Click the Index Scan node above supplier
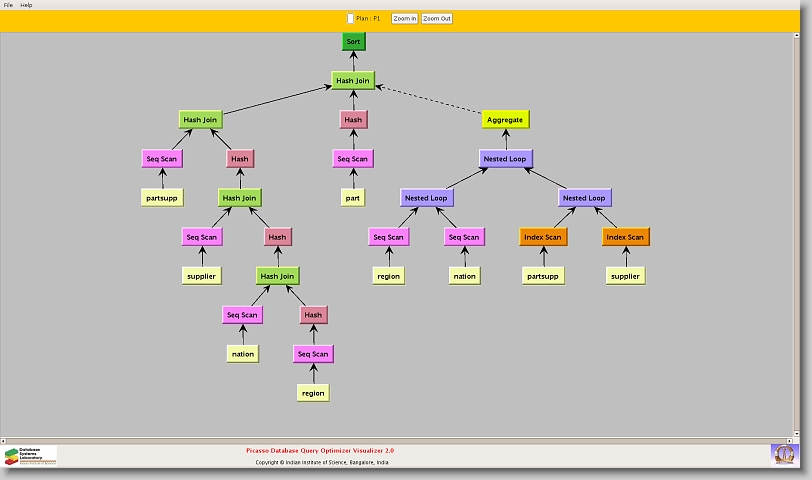812x480 pixels. point(626,237)
